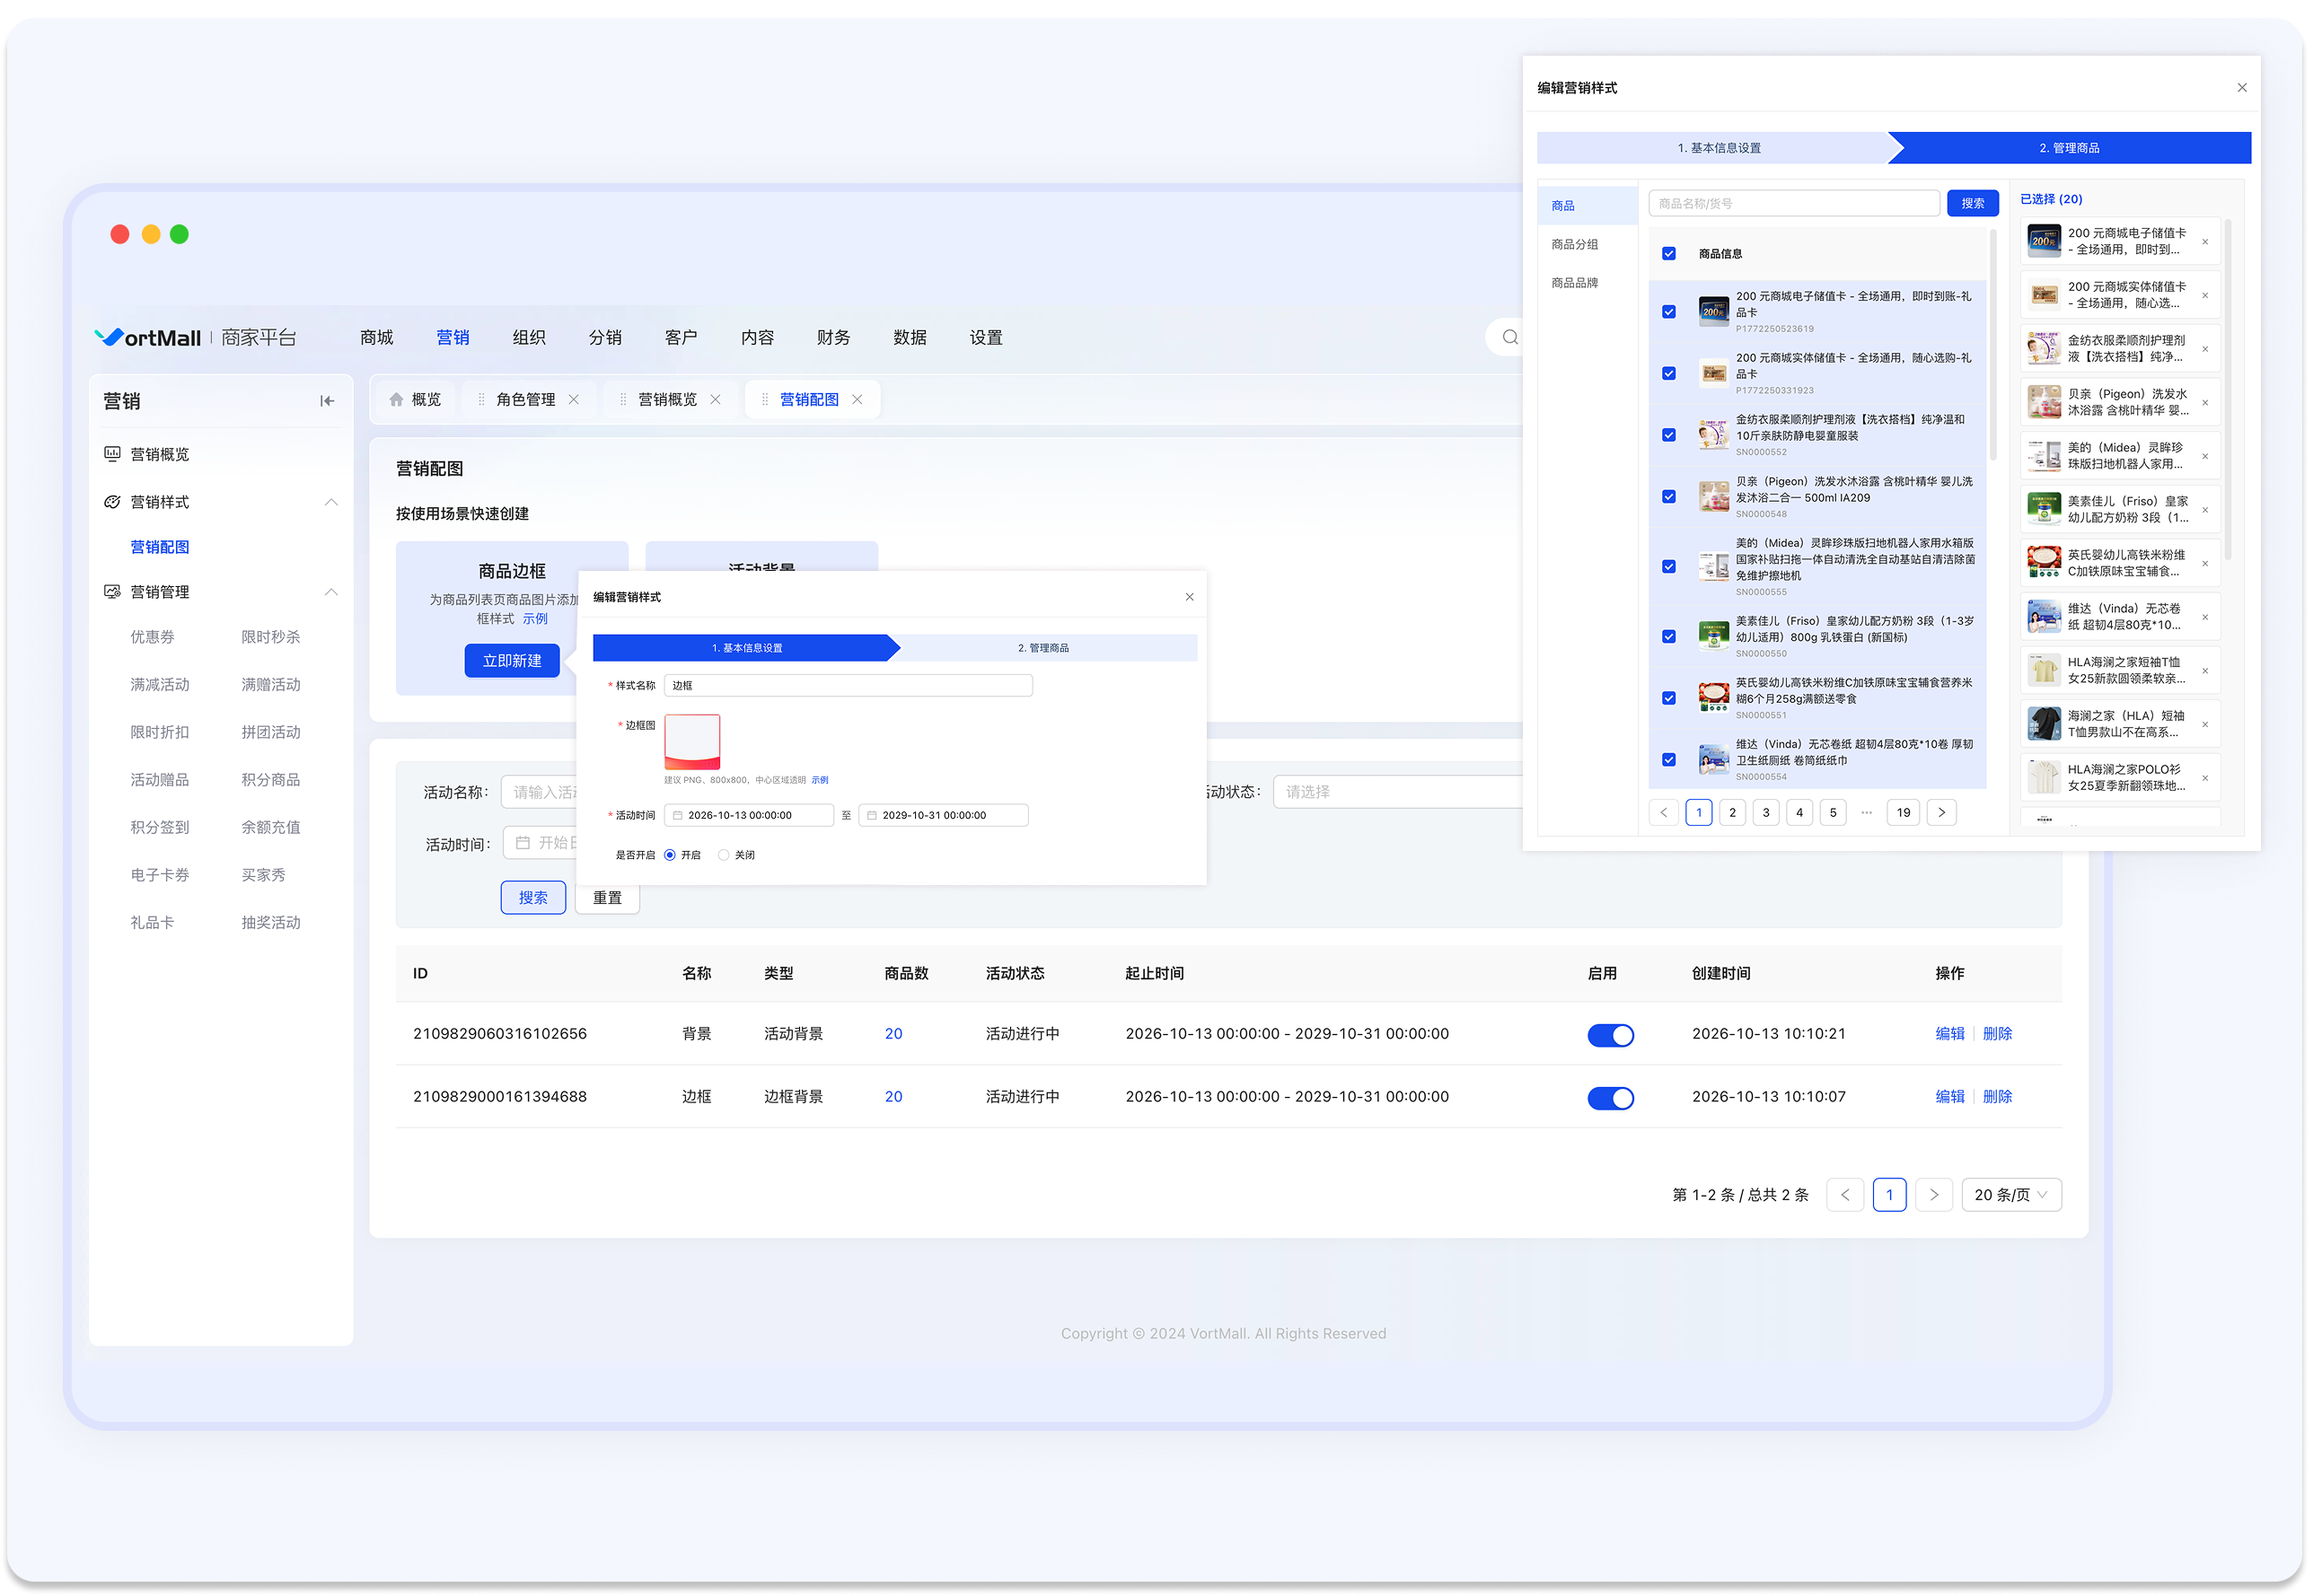The height and width of the screenshot is (1596, 2322).
Task: Switch to 商品分组 side tab
Action: (x=1575, y=245)
